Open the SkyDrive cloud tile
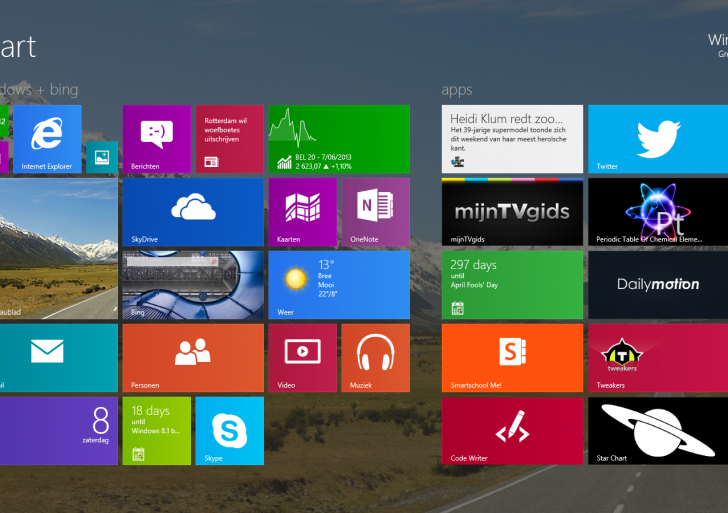The height and width of the screenshot is (513, 728). click(x=193, y=212)
